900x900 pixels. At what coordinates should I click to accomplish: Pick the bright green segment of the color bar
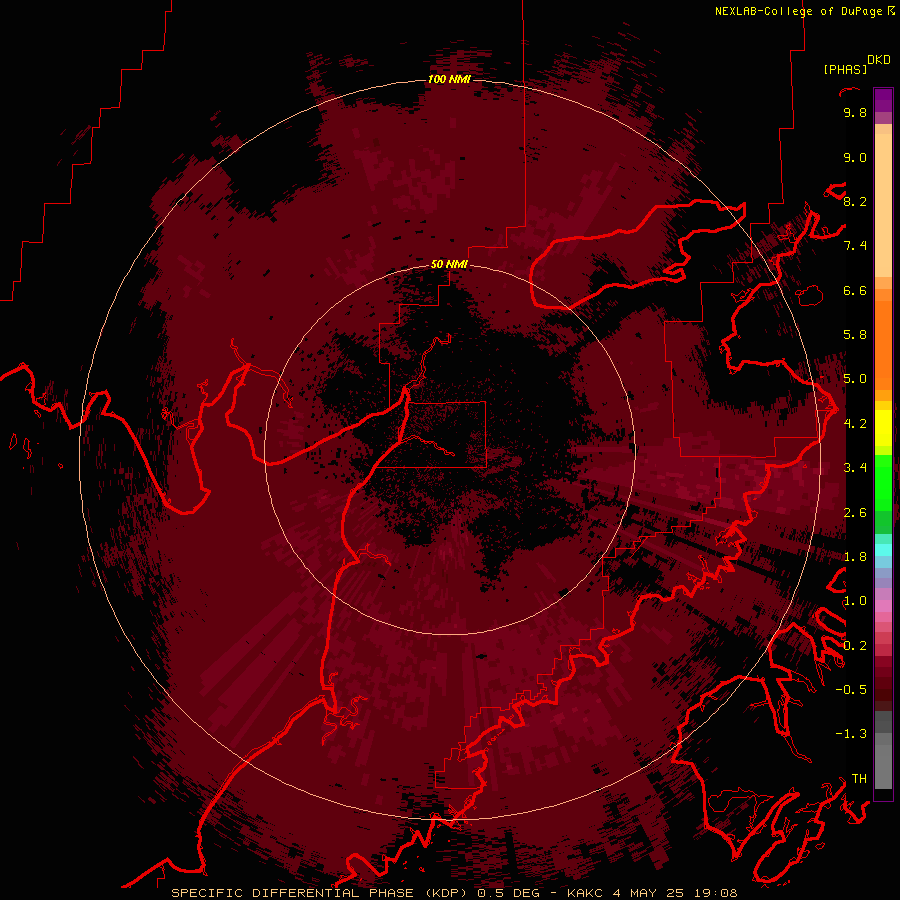click(x=883, y=483)
